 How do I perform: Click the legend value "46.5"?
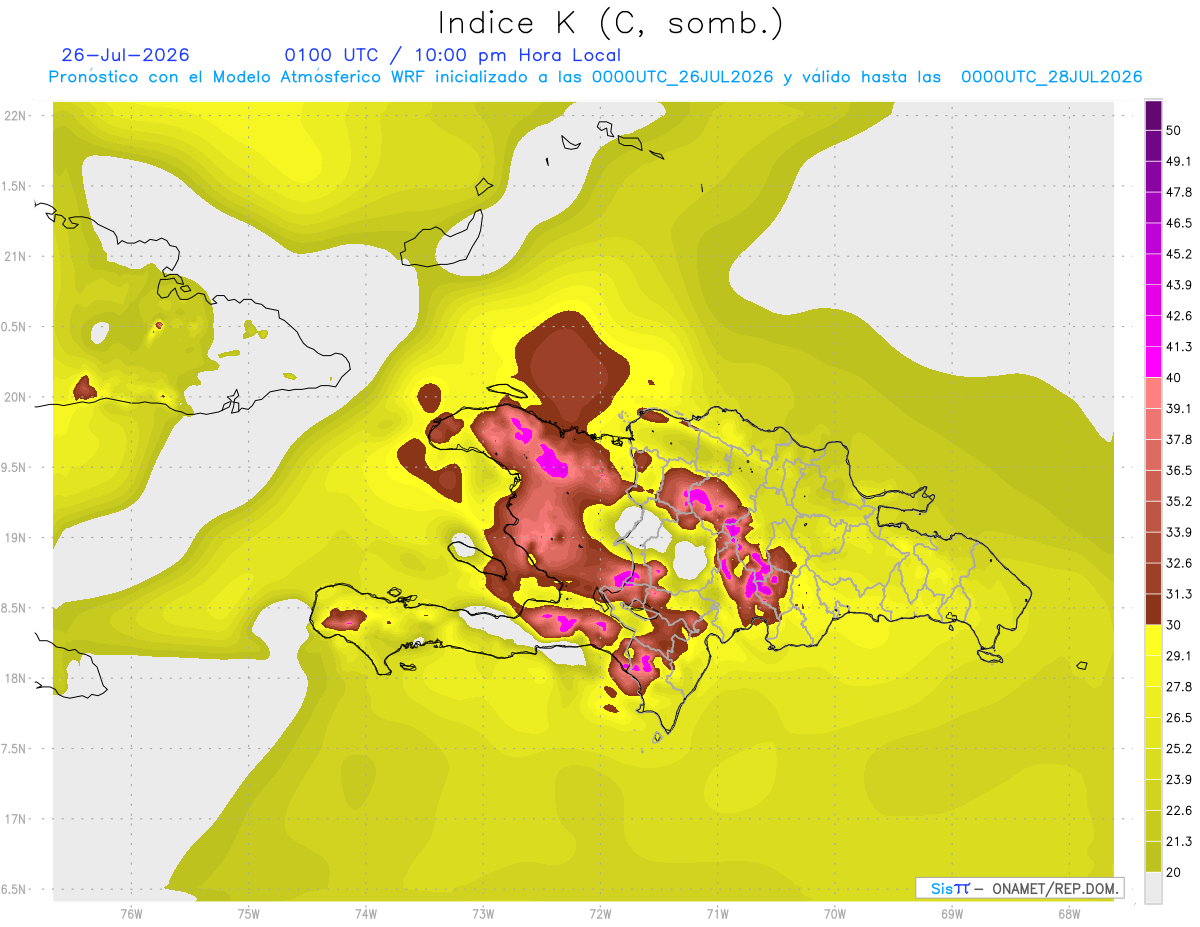[x=1179, y=223]
